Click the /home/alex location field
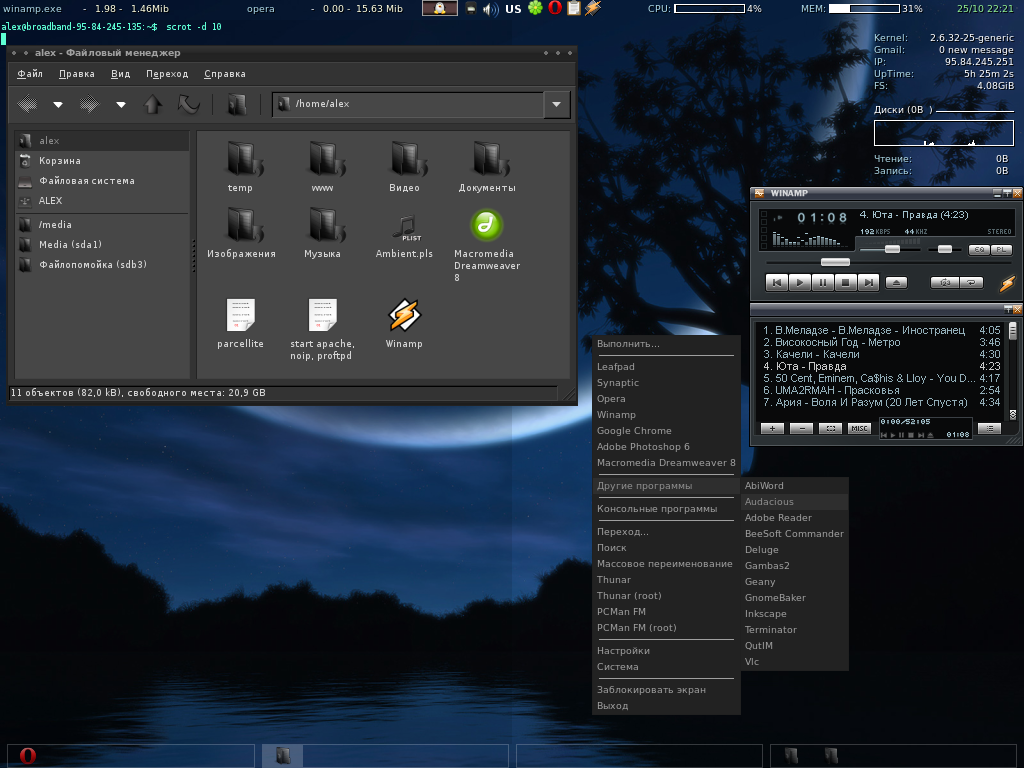This screenshot has width=1024, height=768. (408, 104)
